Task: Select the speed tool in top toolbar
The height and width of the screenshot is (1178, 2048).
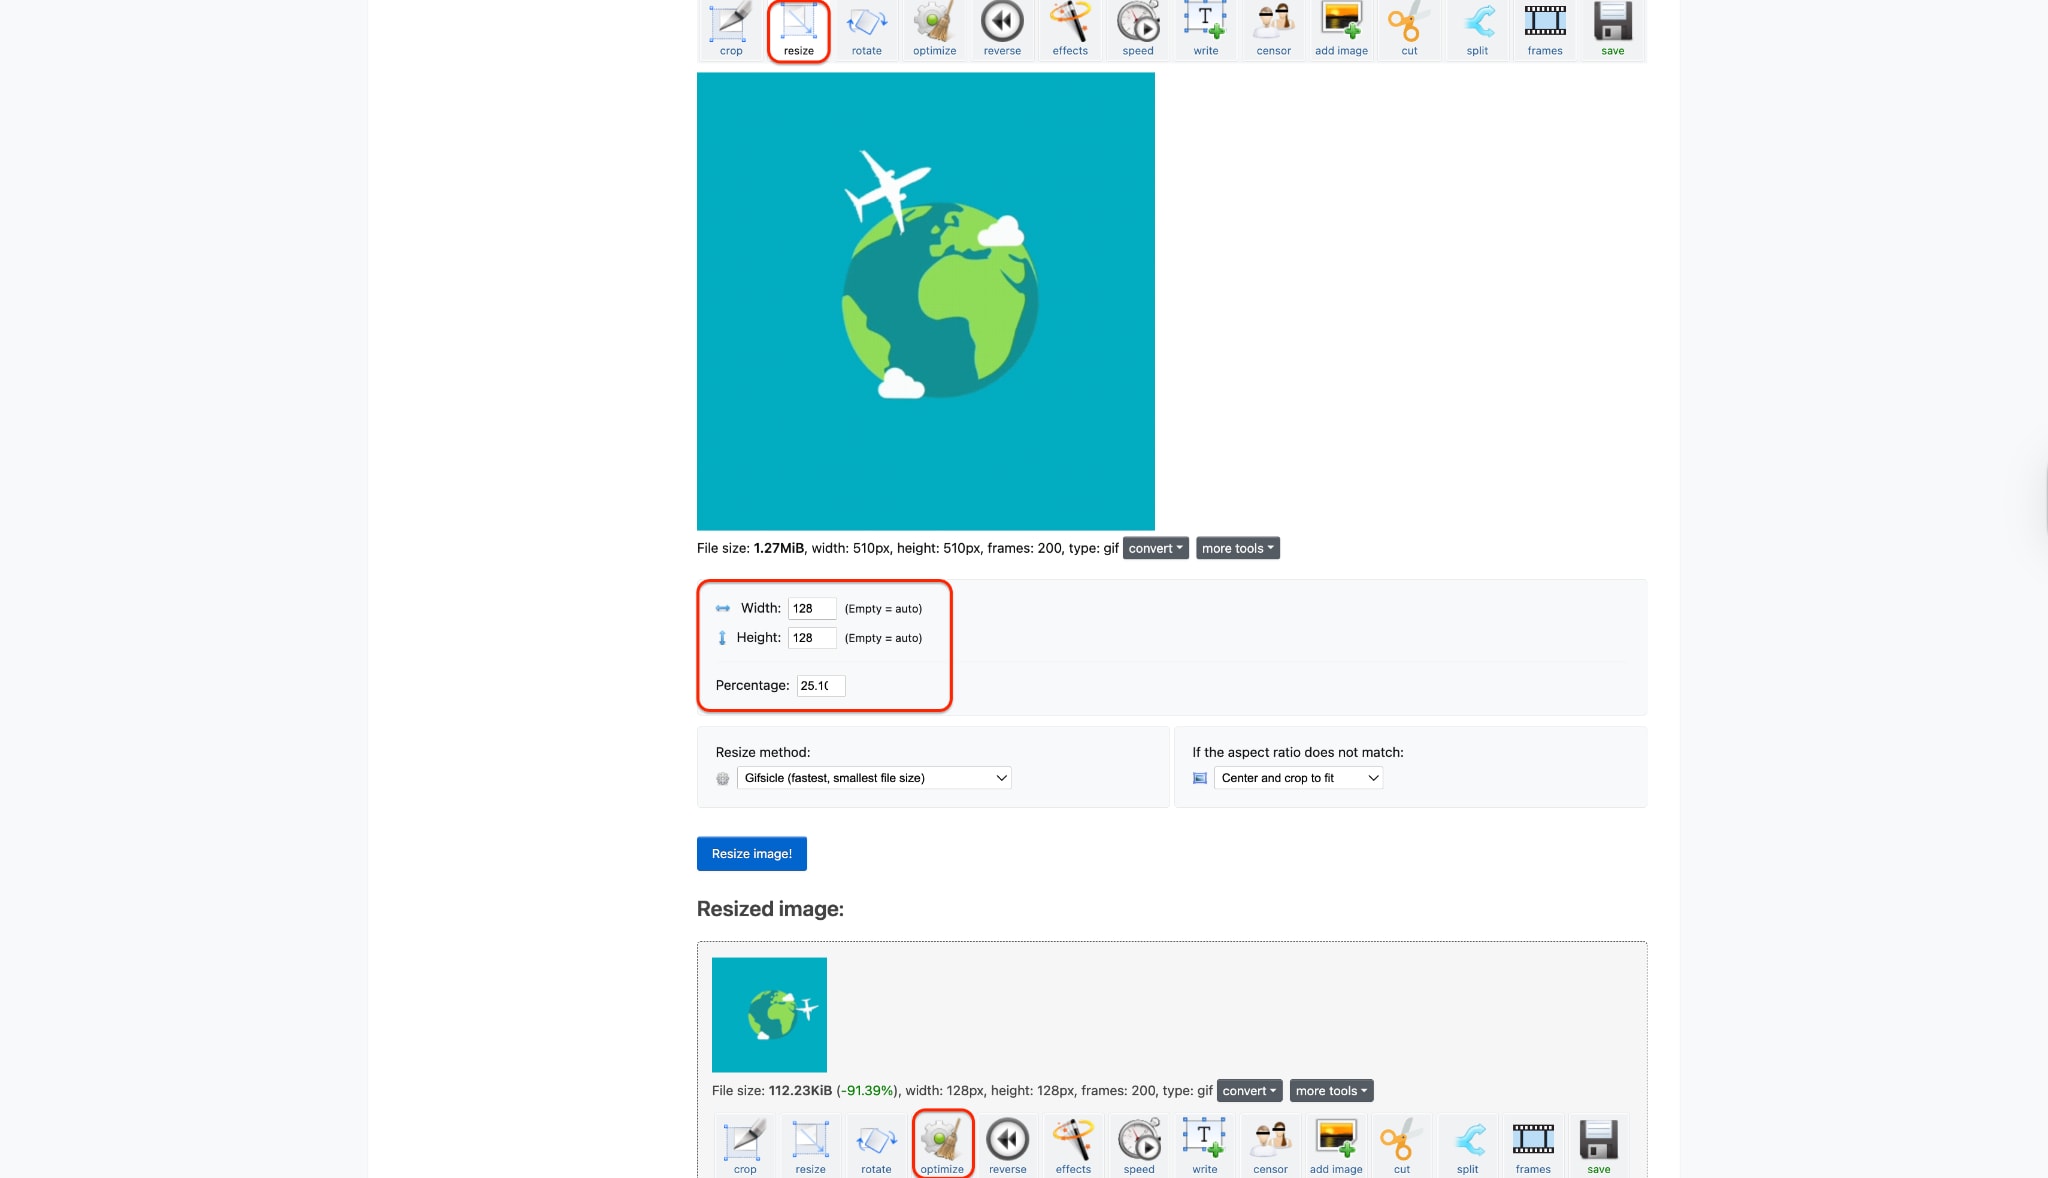Action: point(1137,29)
